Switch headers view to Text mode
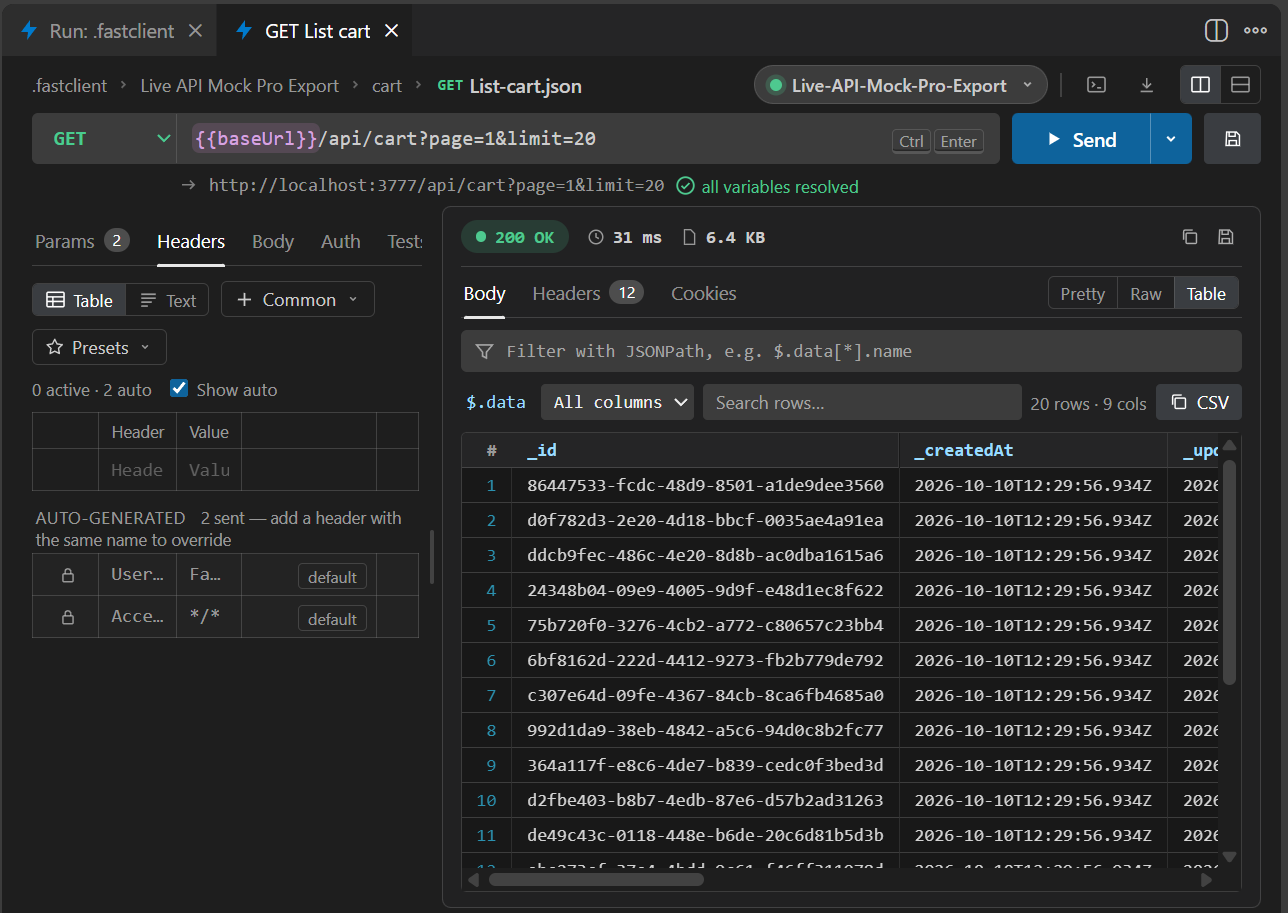This screenshot has height=913, width=1288. click(168, 300)
